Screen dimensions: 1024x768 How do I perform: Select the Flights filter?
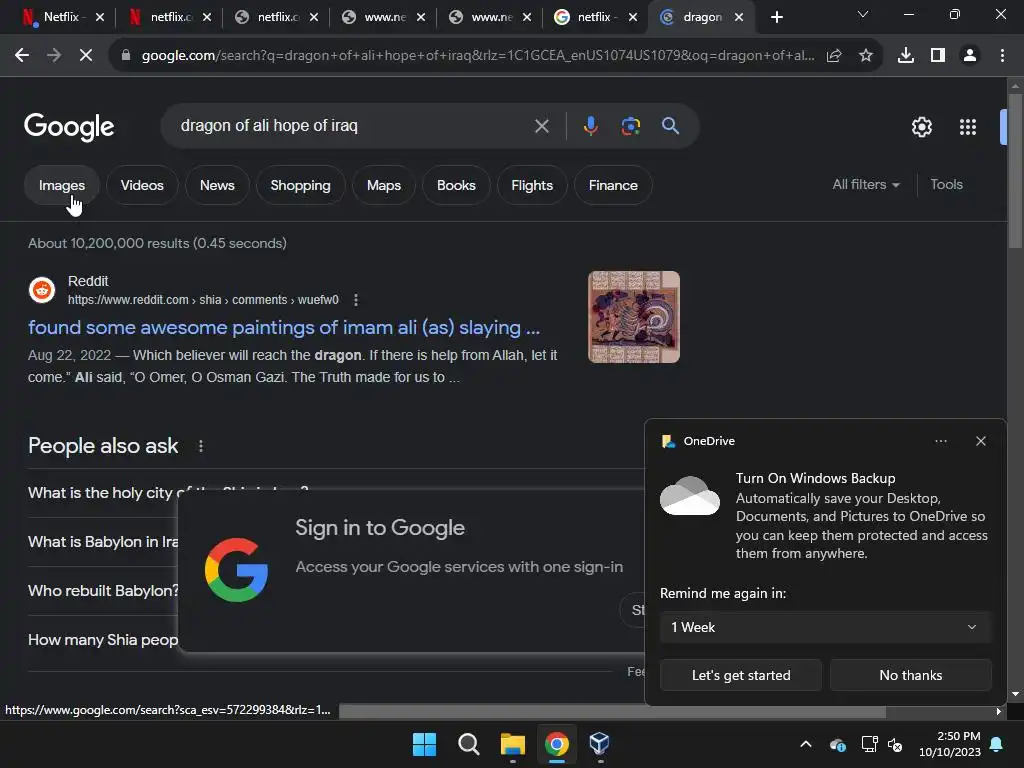point(532,185)
